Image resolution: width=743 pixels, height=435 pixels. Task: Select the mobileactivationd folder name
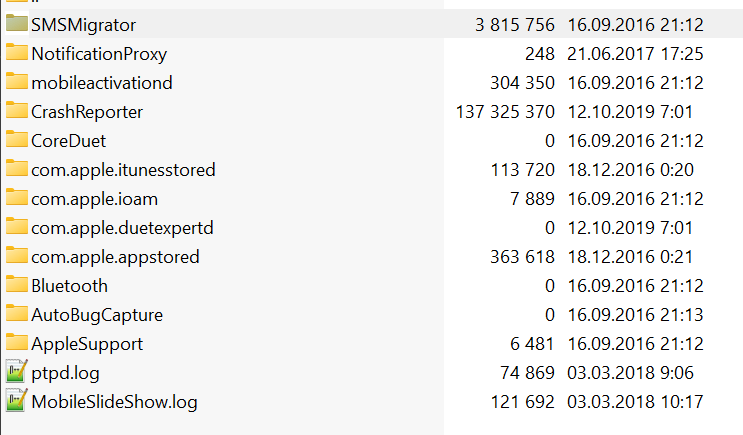[102, 83]
